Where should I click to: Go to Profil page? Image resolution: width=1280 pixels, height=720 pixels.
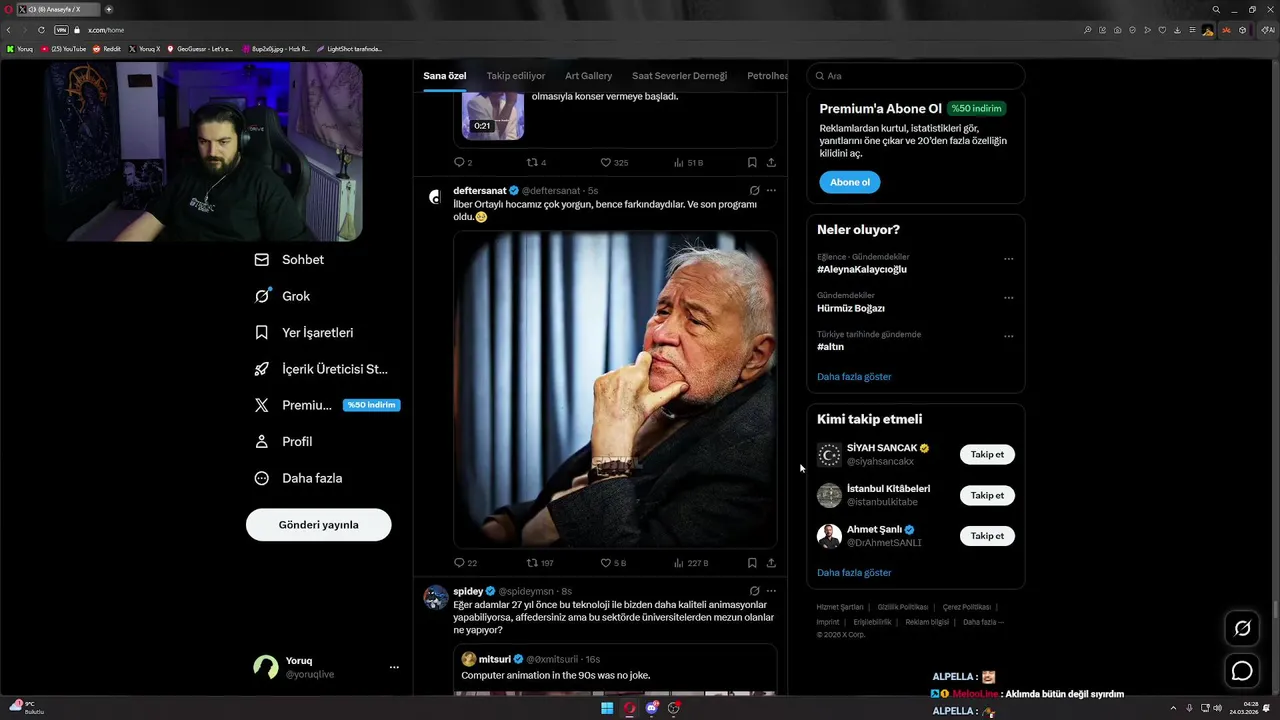point(283,442)
